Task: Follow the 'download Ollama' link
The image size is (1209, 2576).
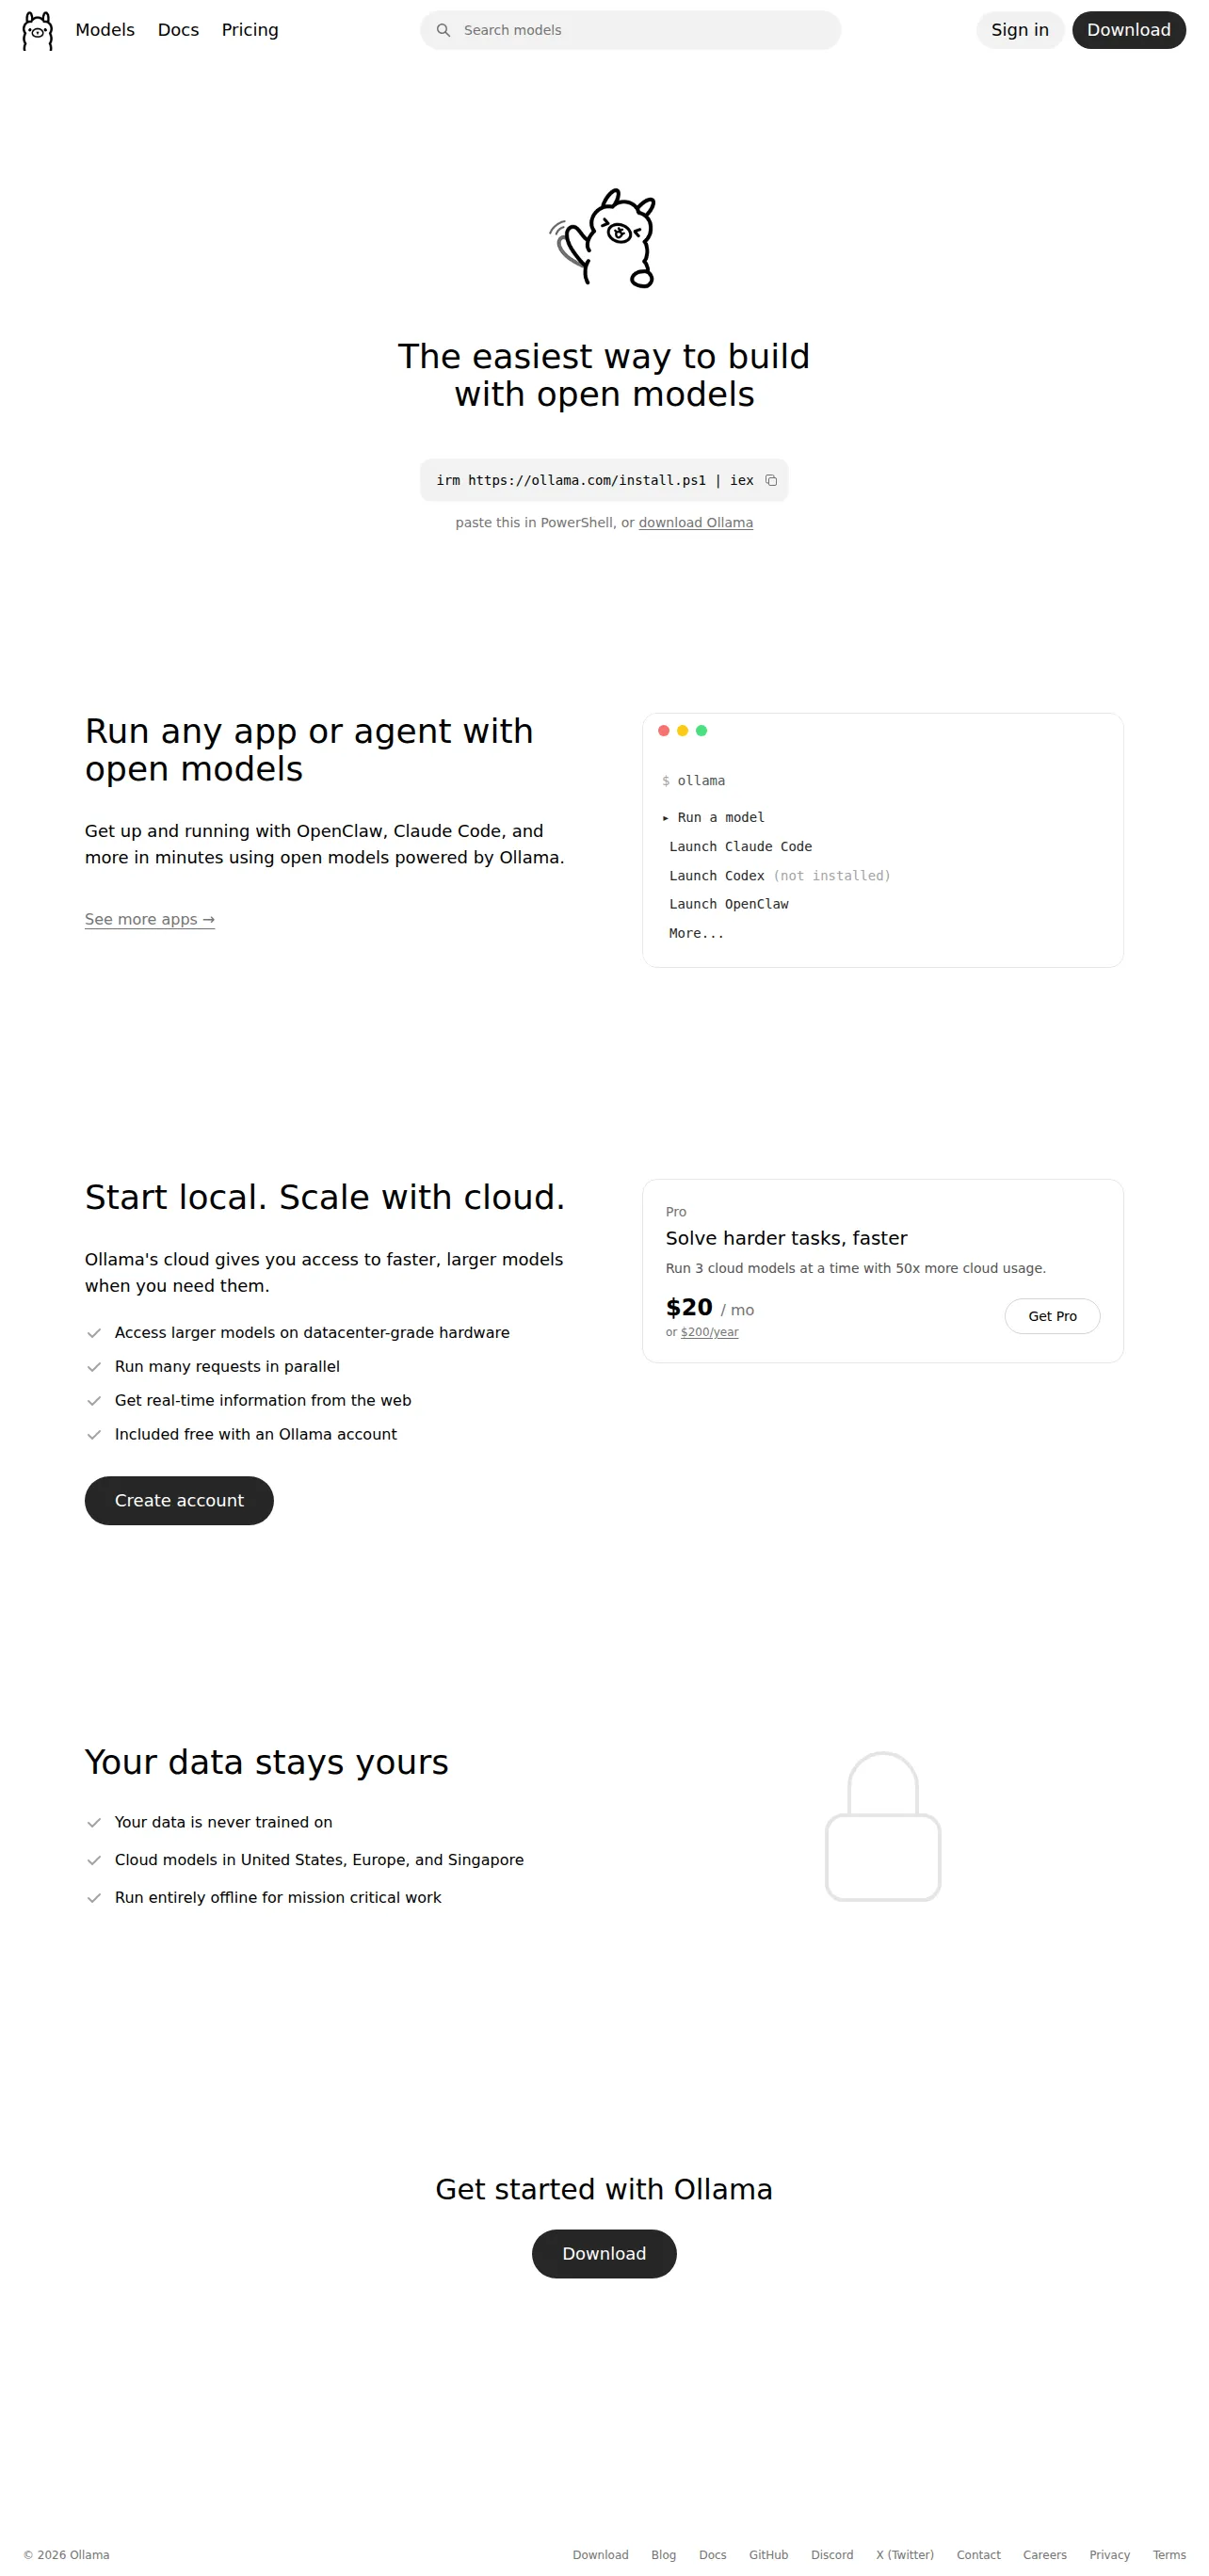Action: point(695,522)
